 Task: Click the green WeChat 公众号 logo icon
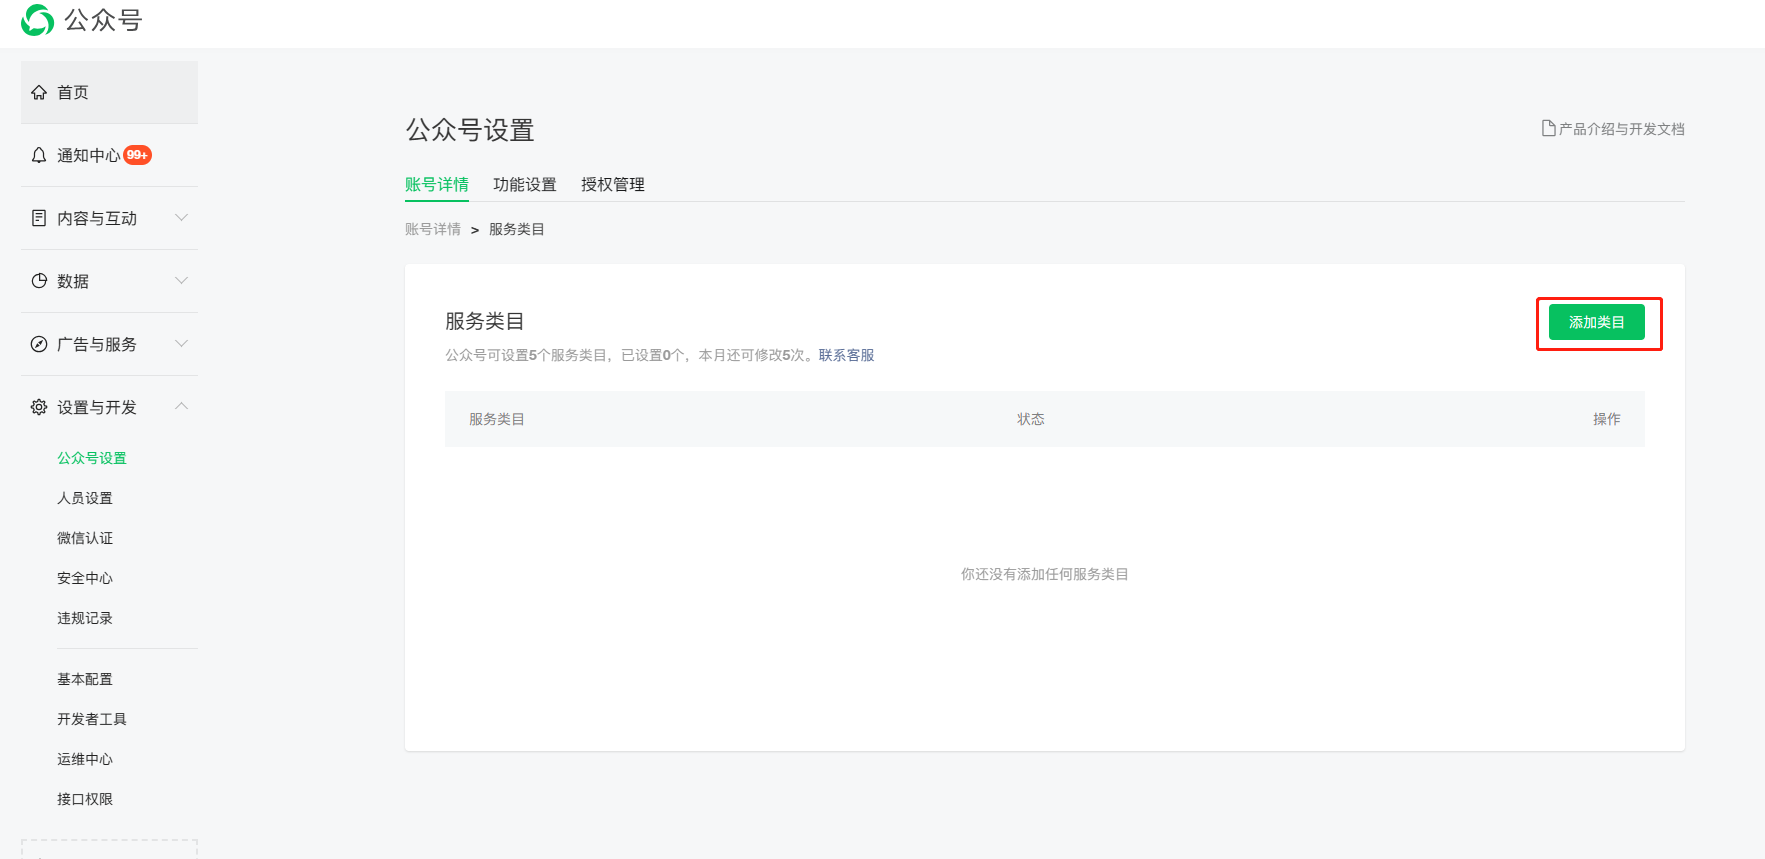click(x=38, y=20)
